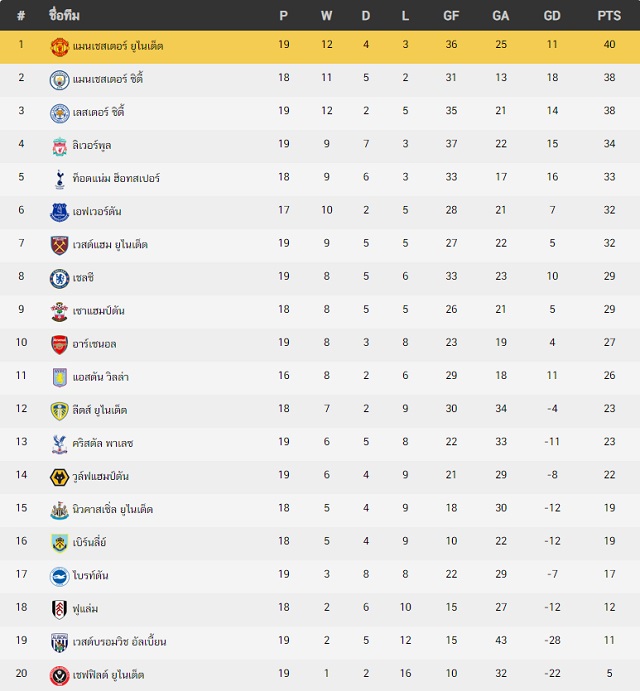
Task: Select the highlighted first-place row points 40
Action: [609, 44]
